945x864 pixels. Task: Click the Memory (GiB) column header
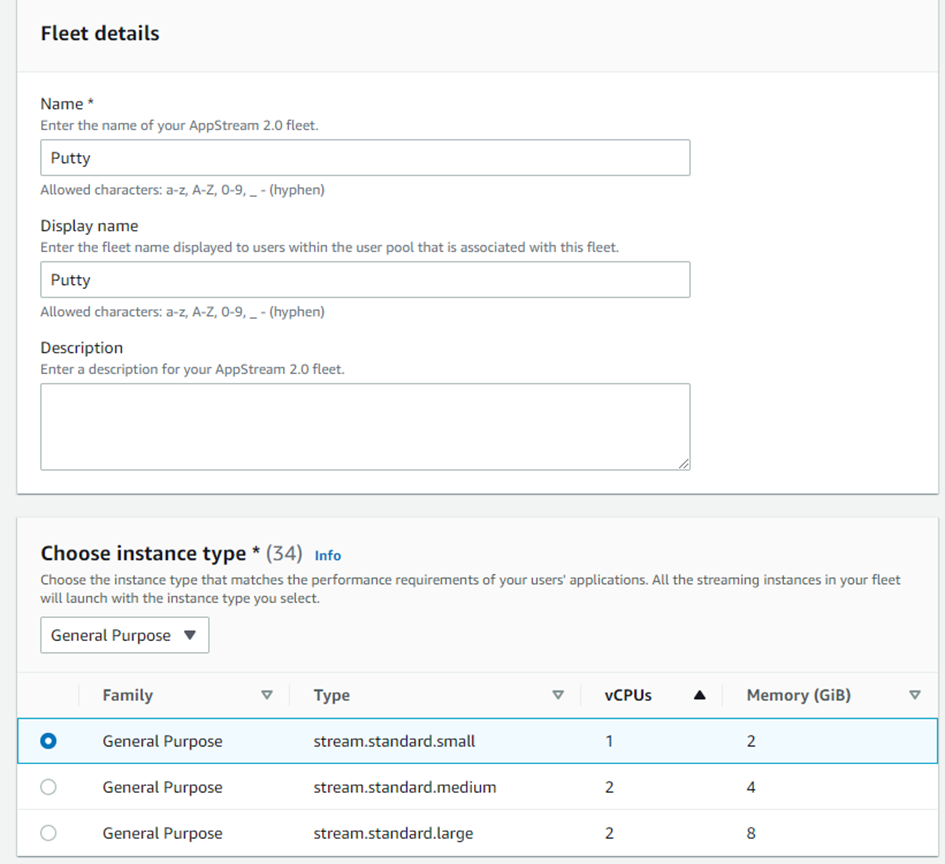[x=798, y=695]
